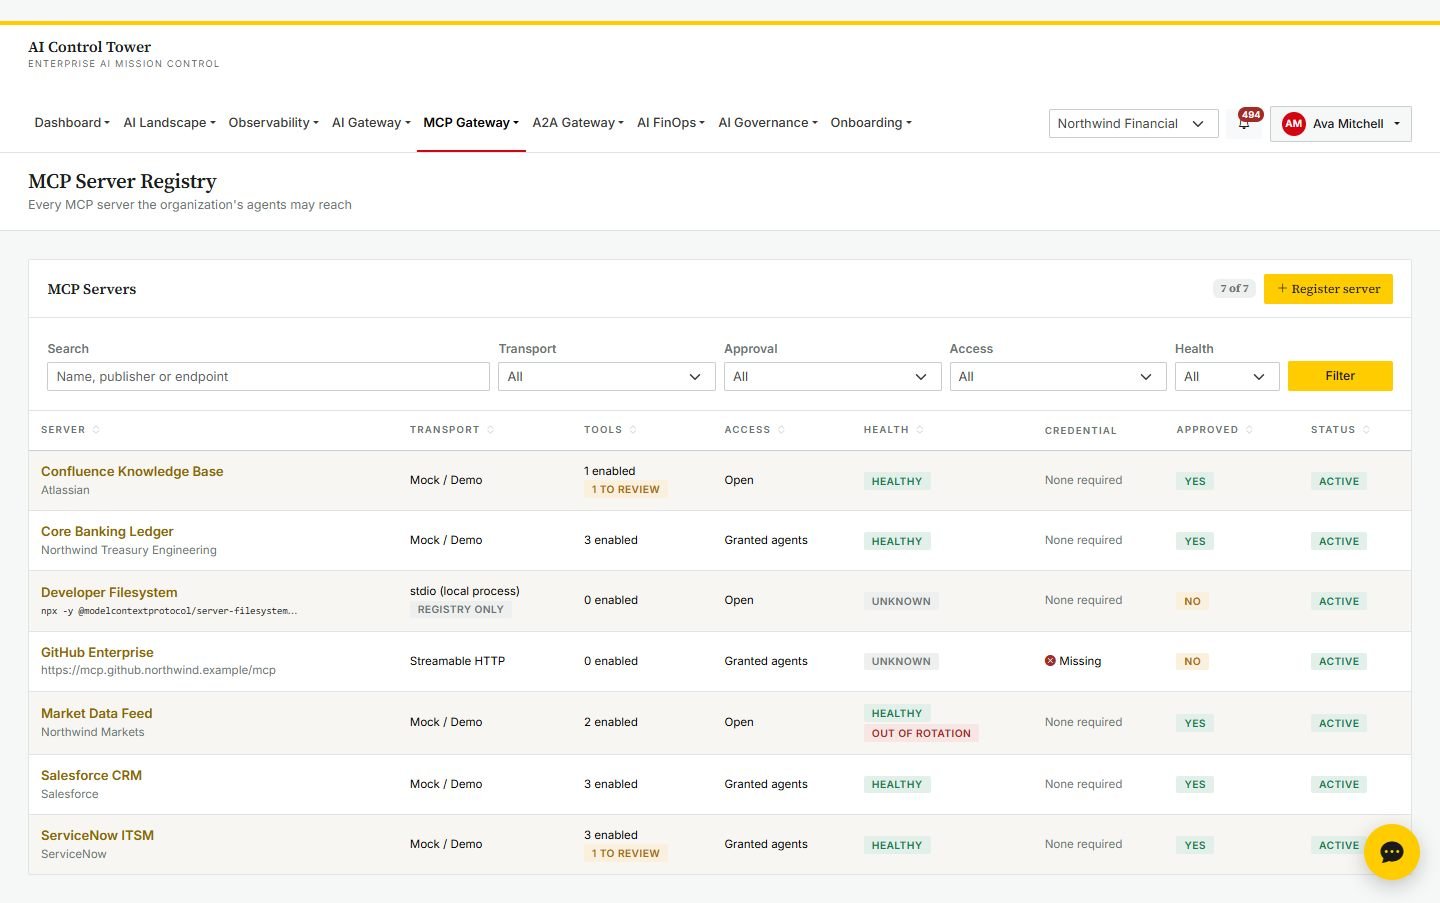Click the 7 of 7 count badge
The image size is (1440, 903).
pos(1234,289)
